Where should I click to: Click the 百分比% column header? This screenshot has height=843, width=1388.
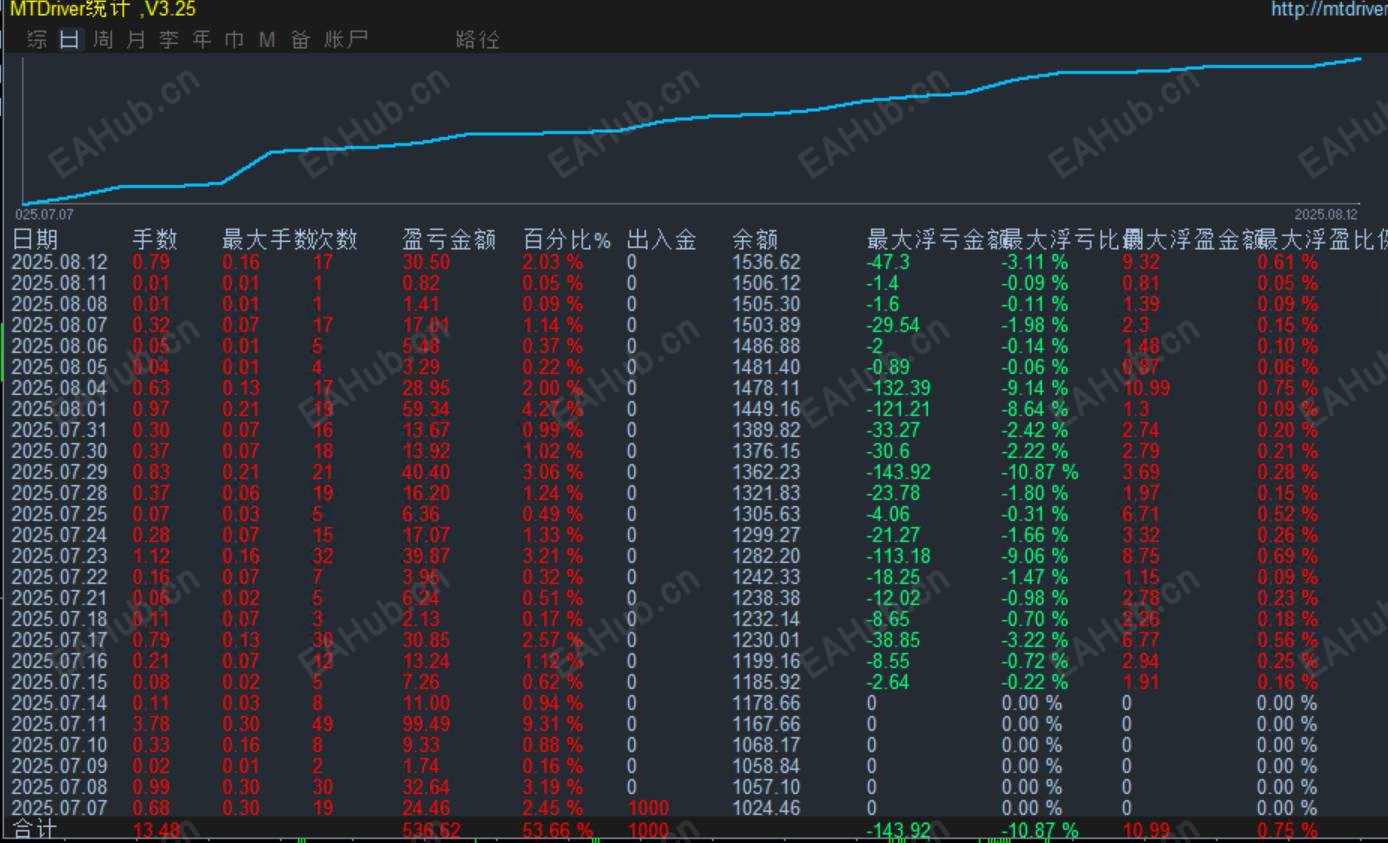(567, 240)
